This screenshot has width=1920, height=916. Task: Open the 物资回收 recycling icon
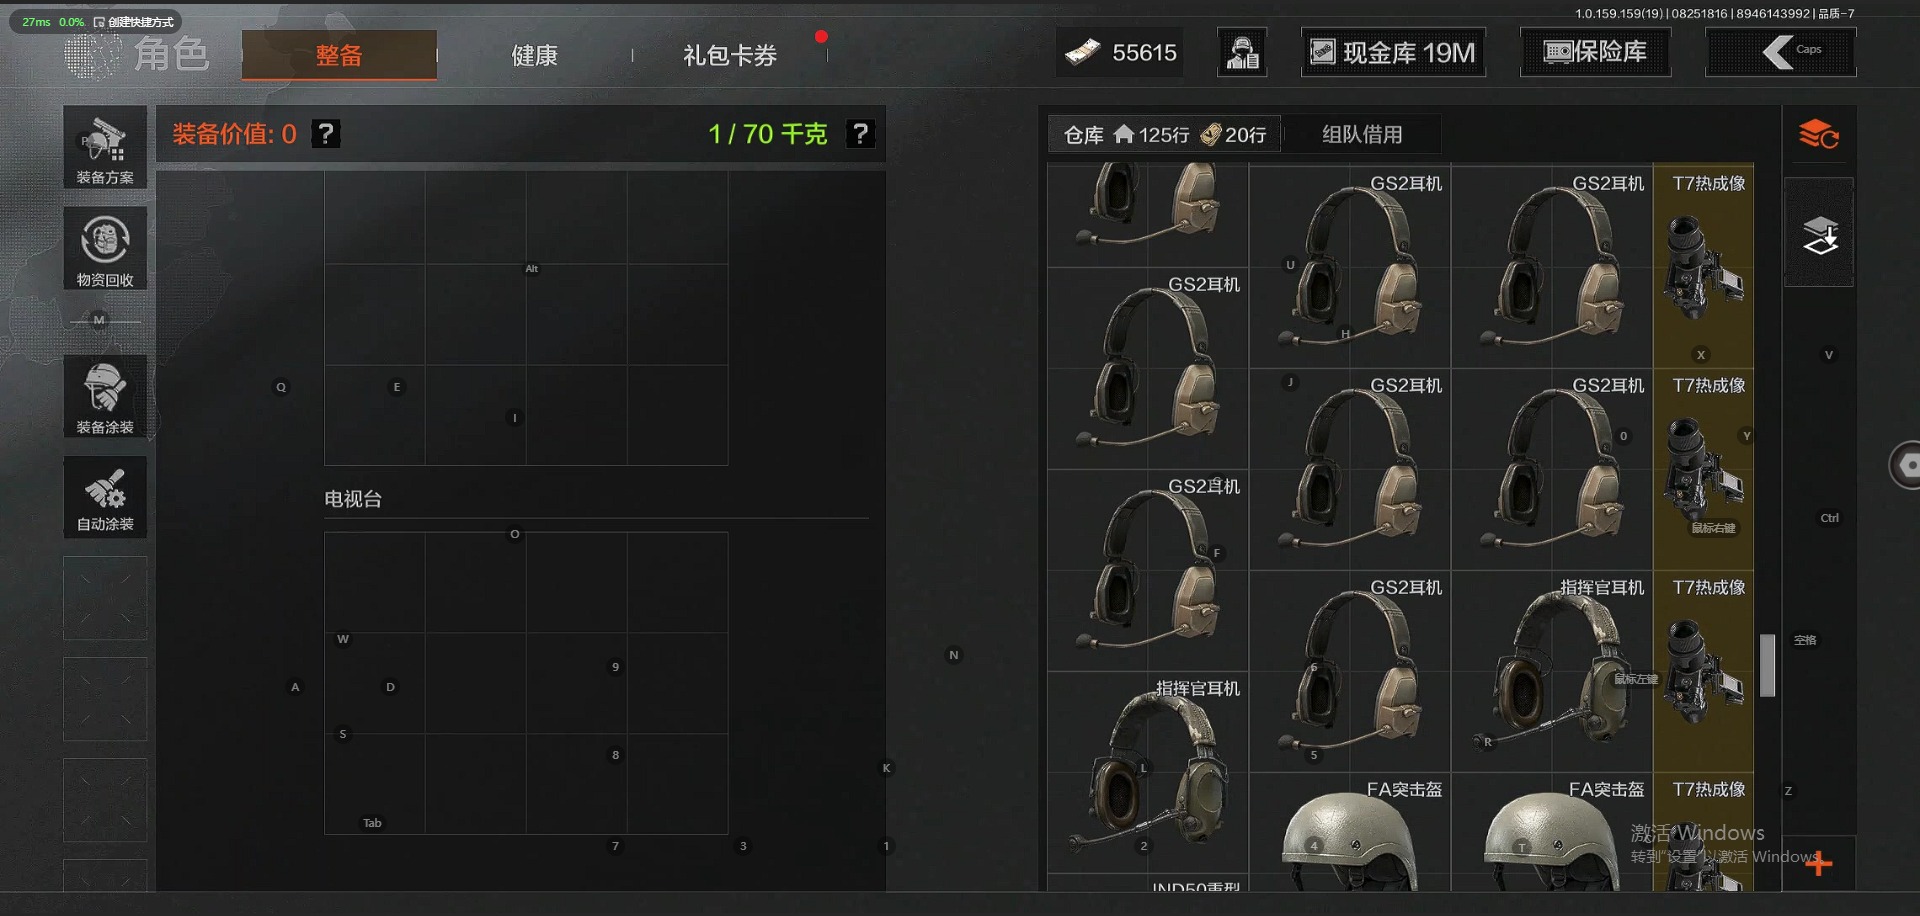105,249
